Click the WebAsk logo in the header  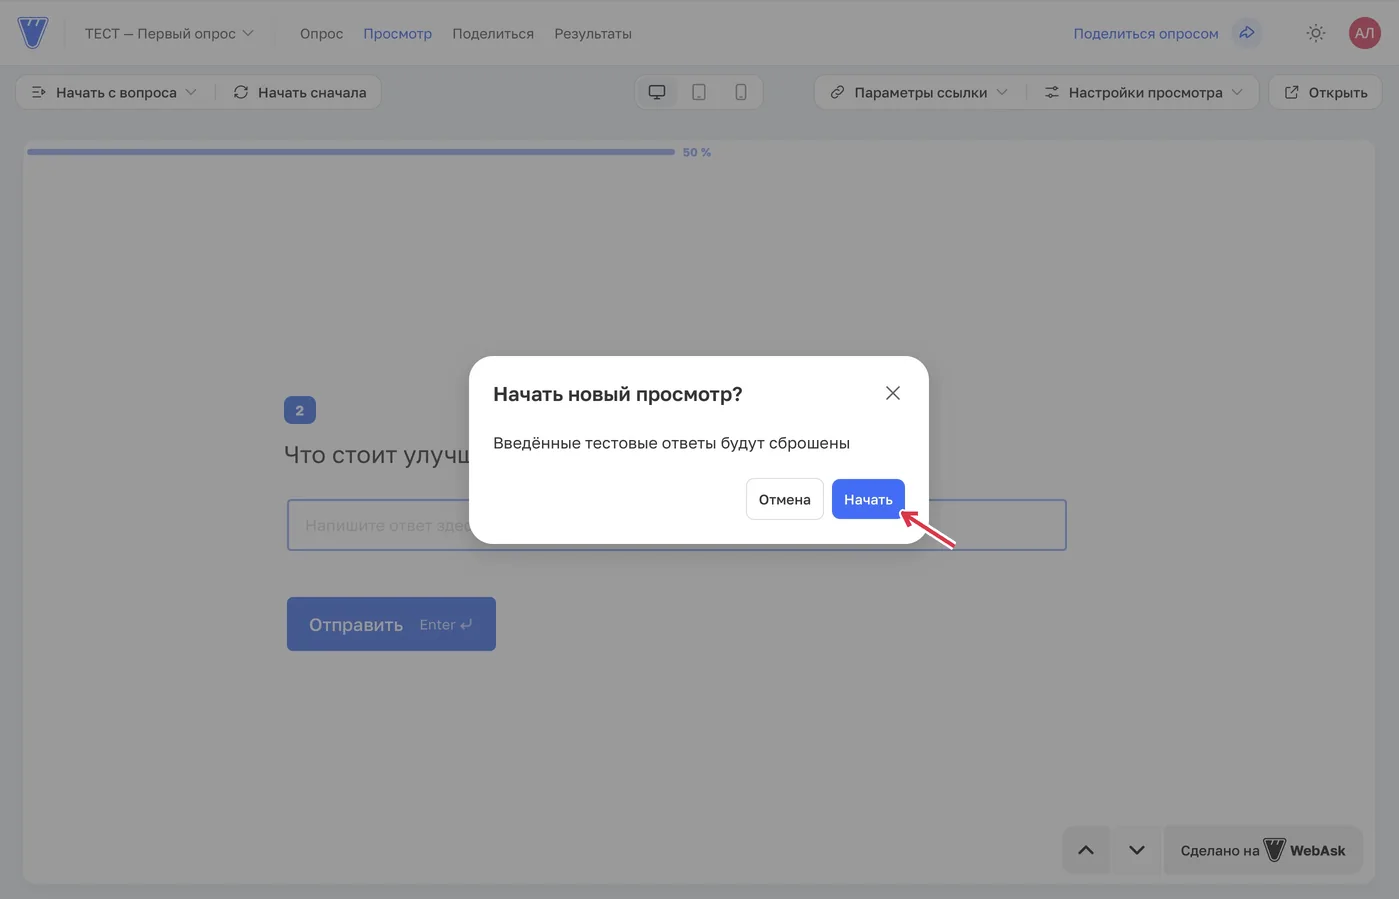point(33,33)
